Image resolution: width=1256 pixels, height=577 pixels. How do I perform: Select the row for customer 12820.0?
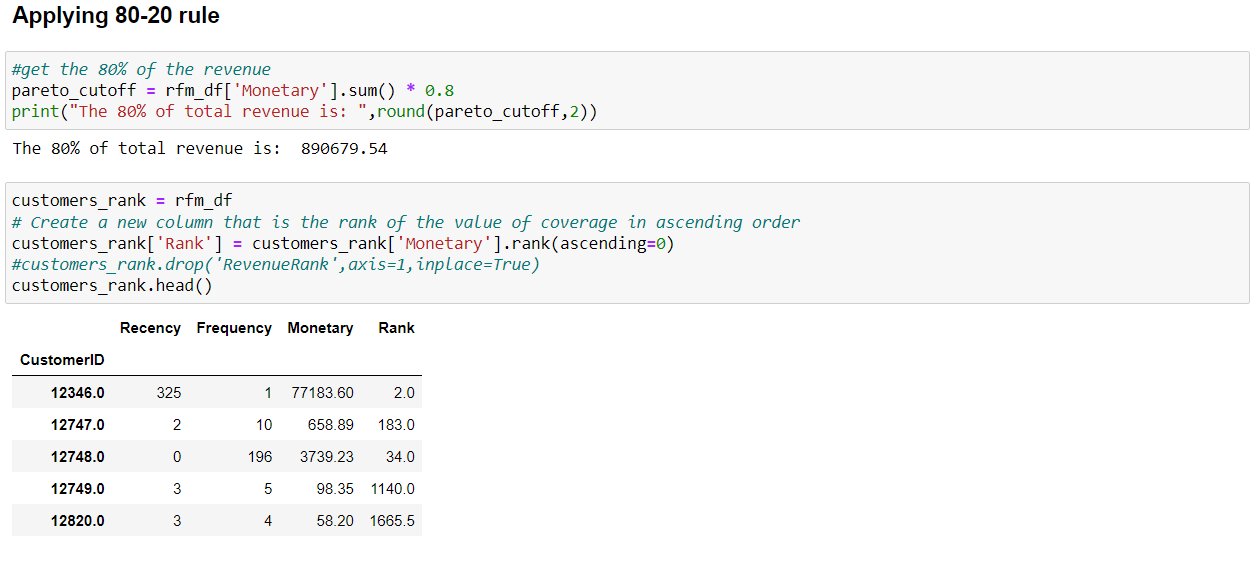pyautogui.click(x=216, y=520)
